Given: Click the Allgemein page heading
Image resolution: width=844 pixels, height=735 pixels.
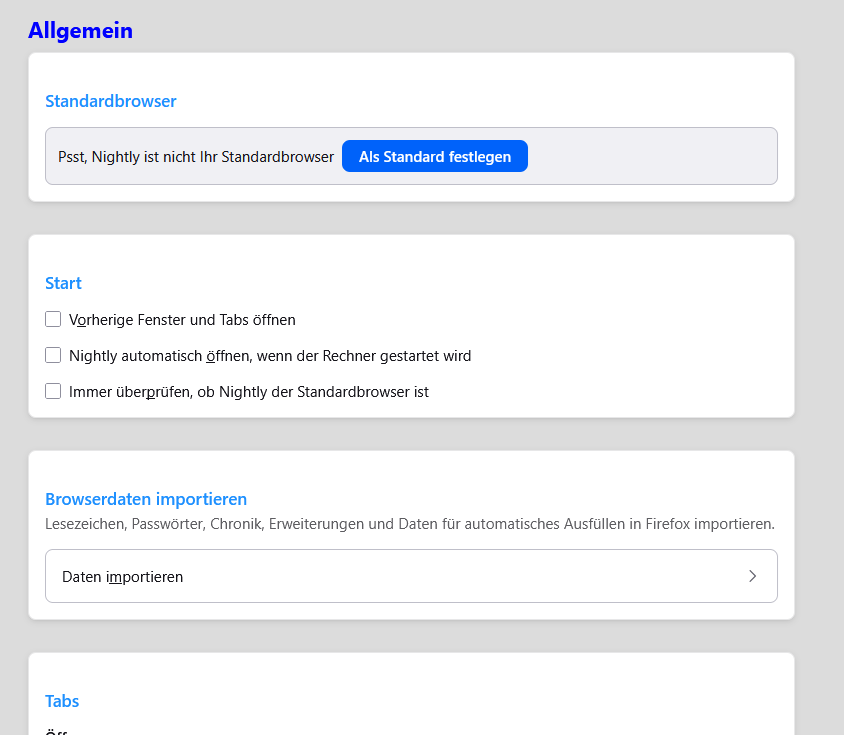Looking at the screenshot, I should pos(80,31).
